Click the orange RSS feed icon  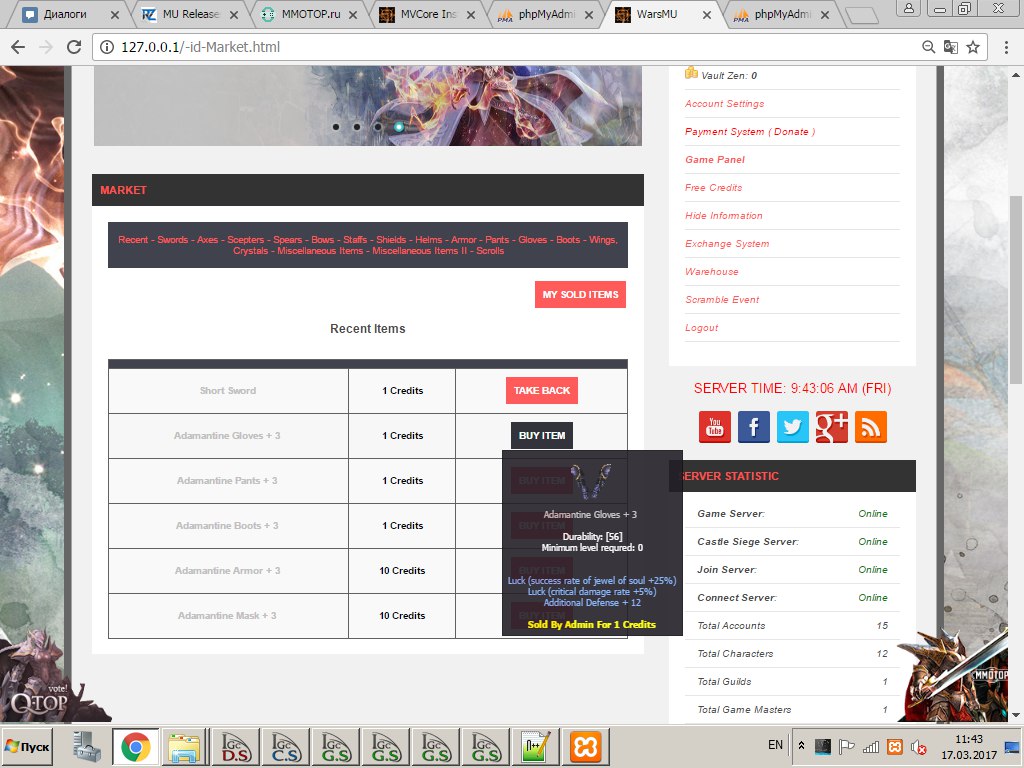click(x=870, y=427)
